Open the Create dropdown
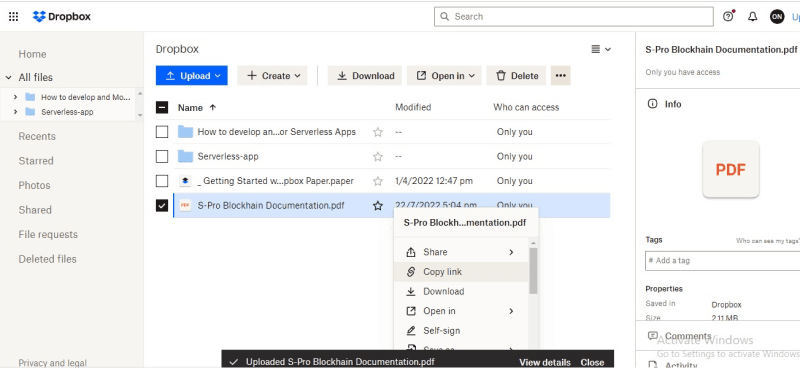The image size is (800, 368). [x=272, y=76]
